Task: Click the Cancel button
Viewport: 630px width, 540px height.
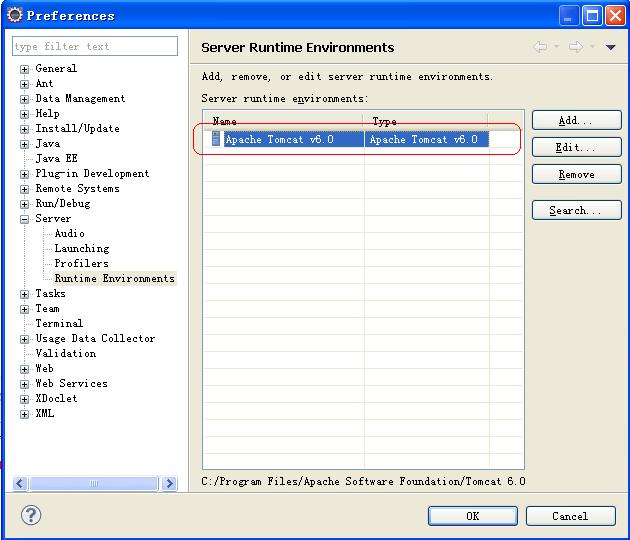Action: (571, 516)
